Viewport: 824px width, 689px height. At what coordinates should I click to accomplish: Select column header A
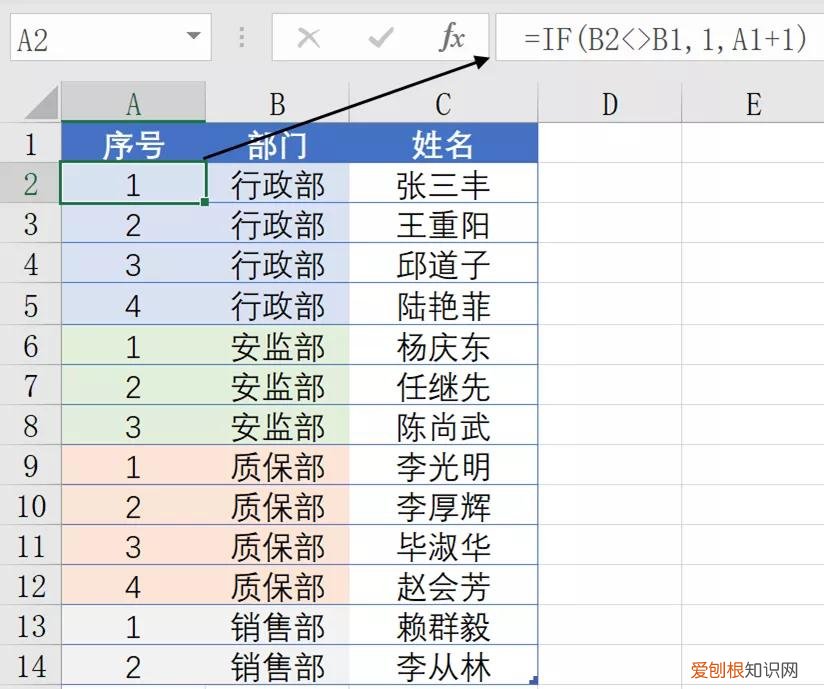(x=133, y=103)
